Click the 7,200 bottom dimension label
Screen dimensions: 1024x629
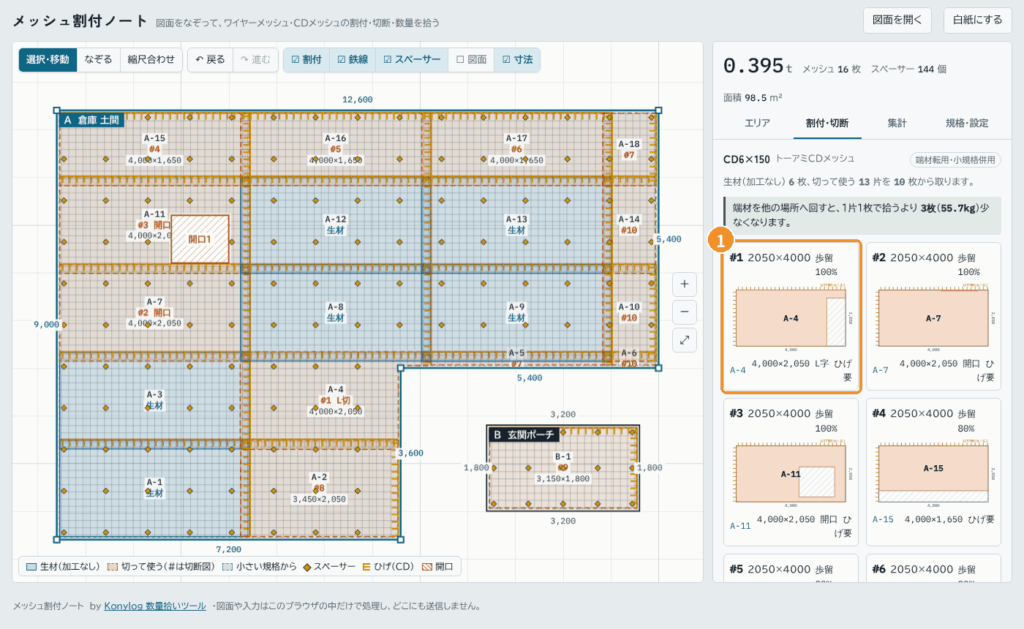pyautogui.click(x=229, y=549)
